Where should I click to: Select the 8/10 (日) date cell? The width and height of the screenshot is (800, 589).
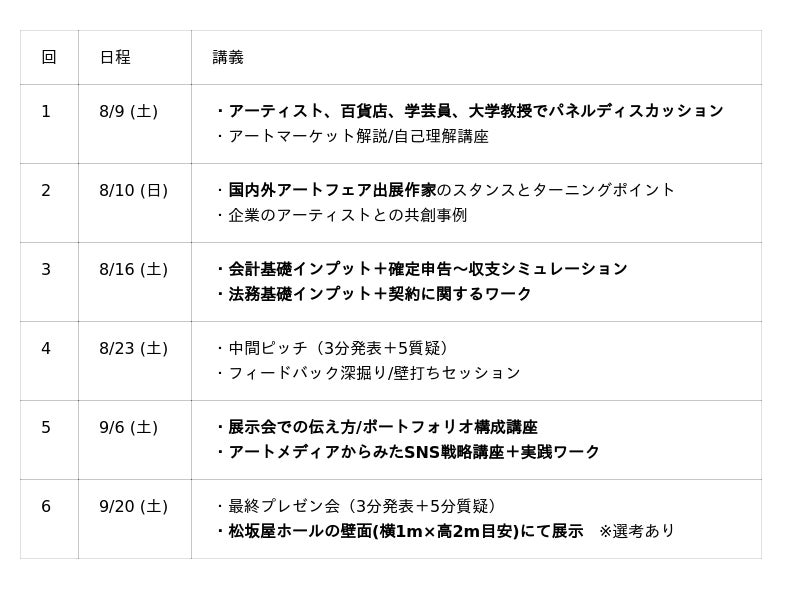tap(133, 190)
